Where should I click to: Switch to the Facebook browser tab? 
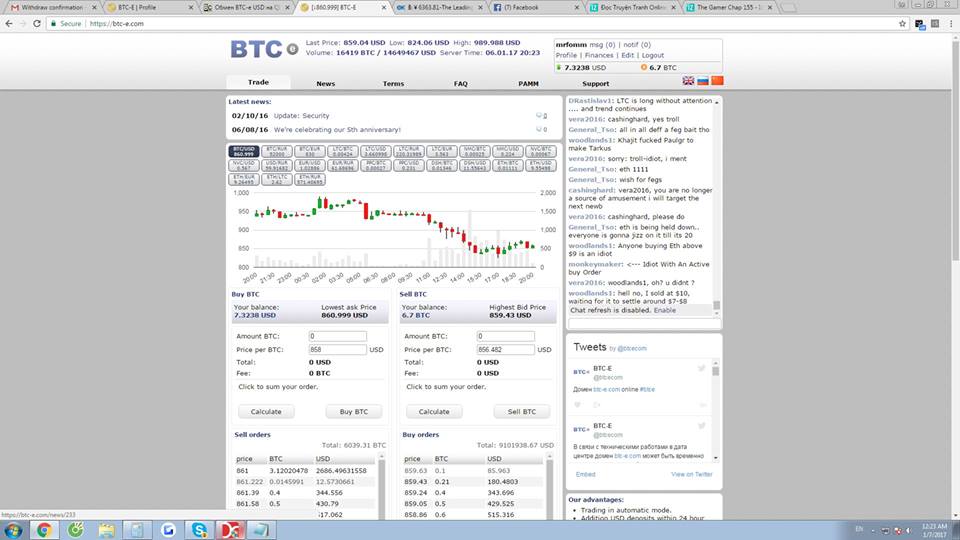coord(533,7)
